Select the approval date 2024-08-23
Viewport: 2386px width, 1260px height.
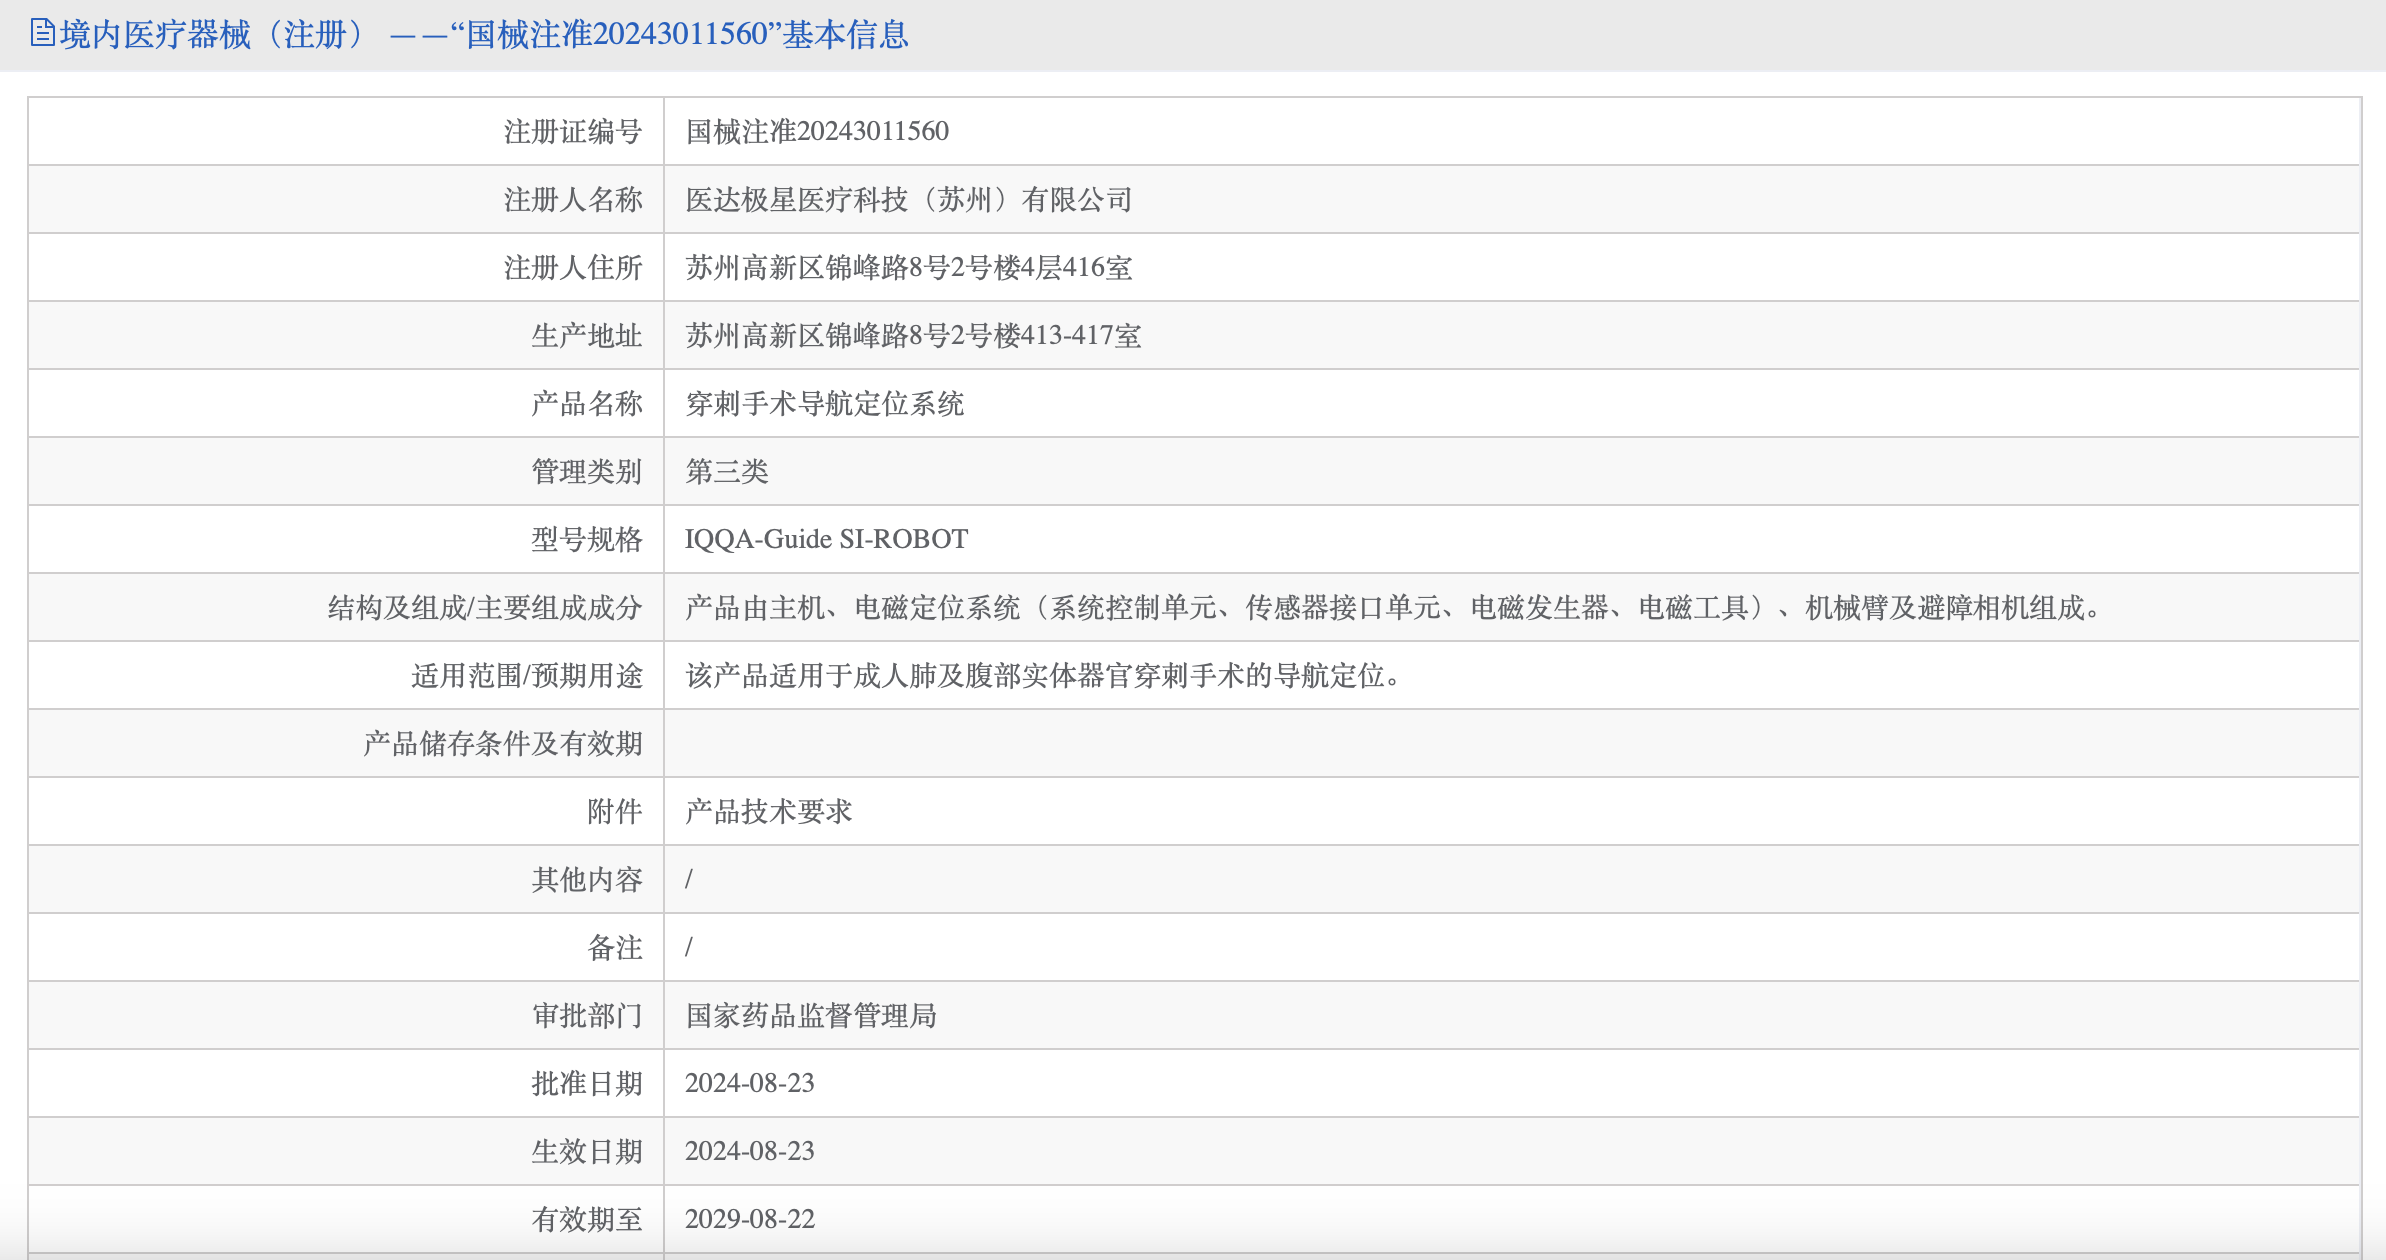pos(750,1083)
